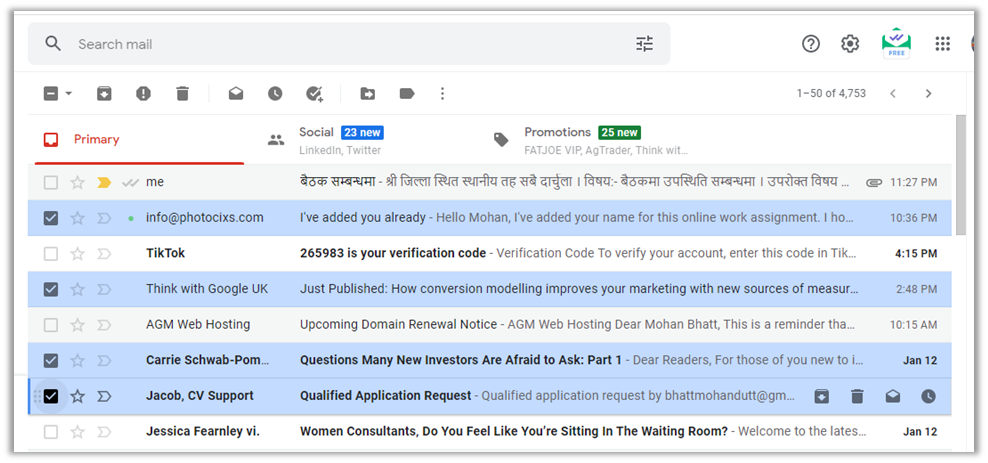Switch to the Primary tab
This screenshot has height=463, width=988.
point(139,140)
